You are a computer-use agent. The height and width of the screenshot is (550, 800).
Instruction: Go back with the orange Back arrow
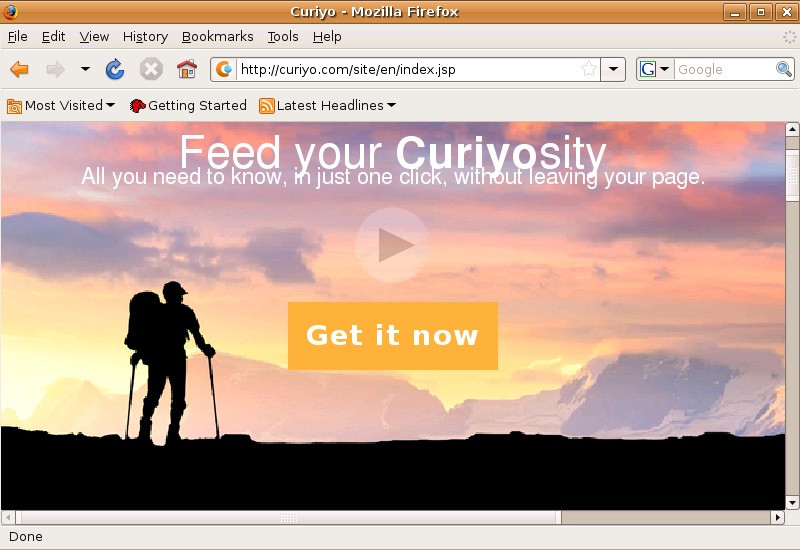[x=19, y=69]
